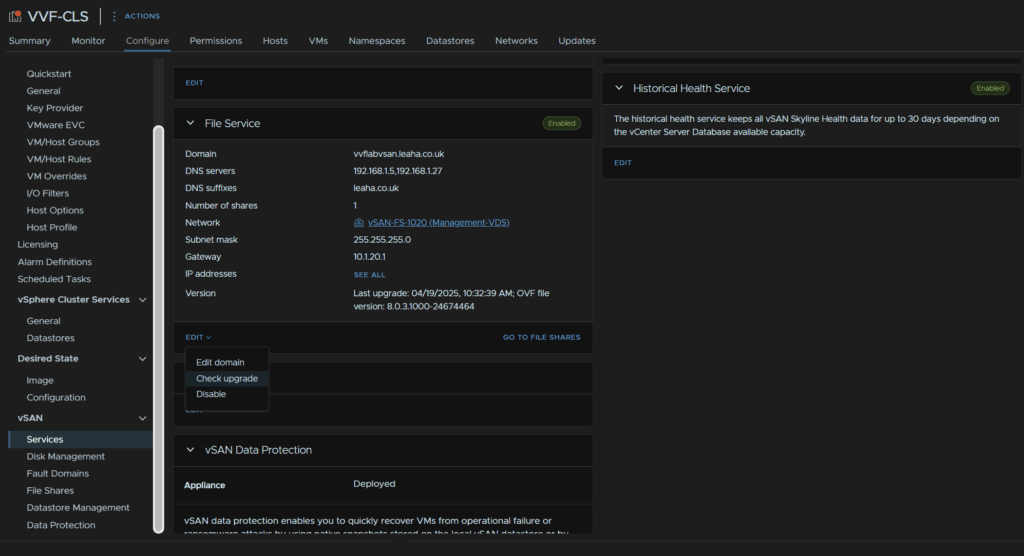Image resolution: width=1024 pixels, height=556 pixels.
Task: Select VMware EVC in sidebar
Action: 56,125
